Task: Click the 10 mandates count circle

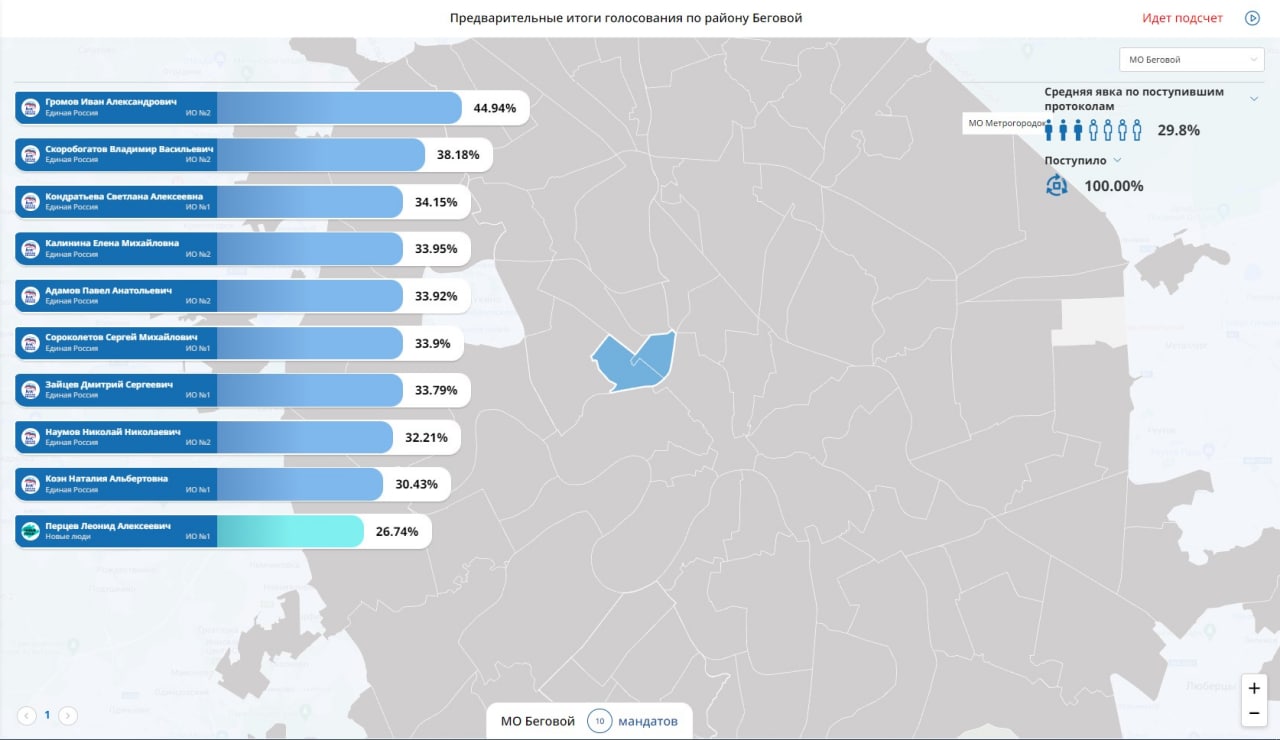Action: 599,721
